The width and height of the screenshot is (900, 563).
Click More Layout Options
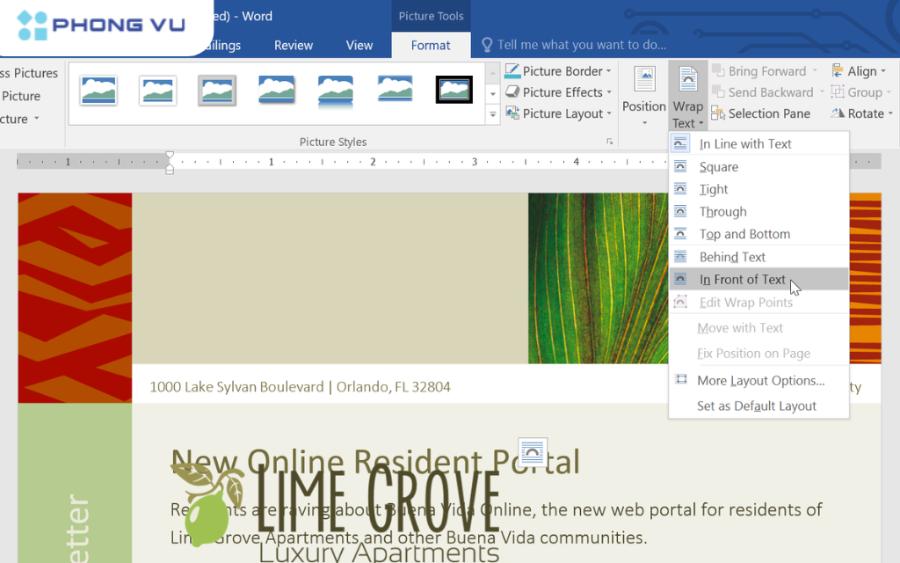coord(760,381)
